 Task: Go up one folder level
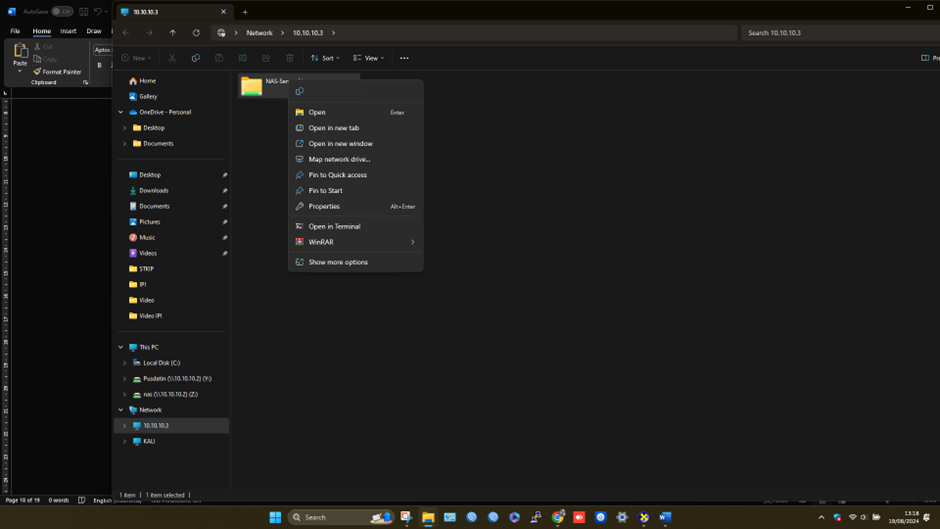pos(172,33)
